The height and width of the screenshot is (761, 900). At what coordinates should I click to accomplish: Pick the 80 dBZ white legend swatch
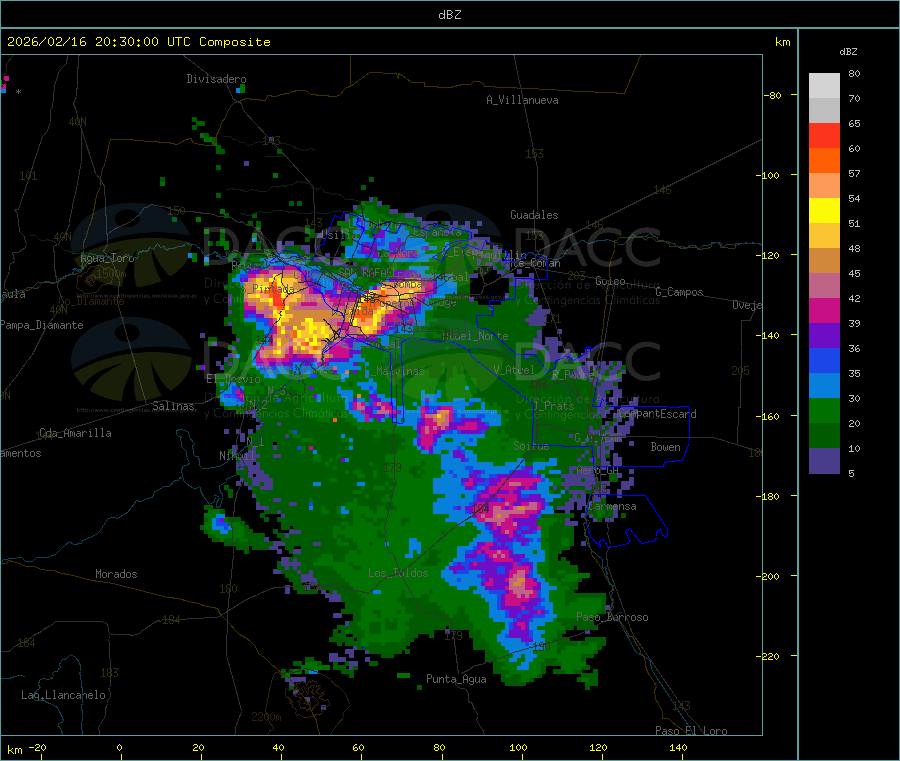click(x=824, y=85)
